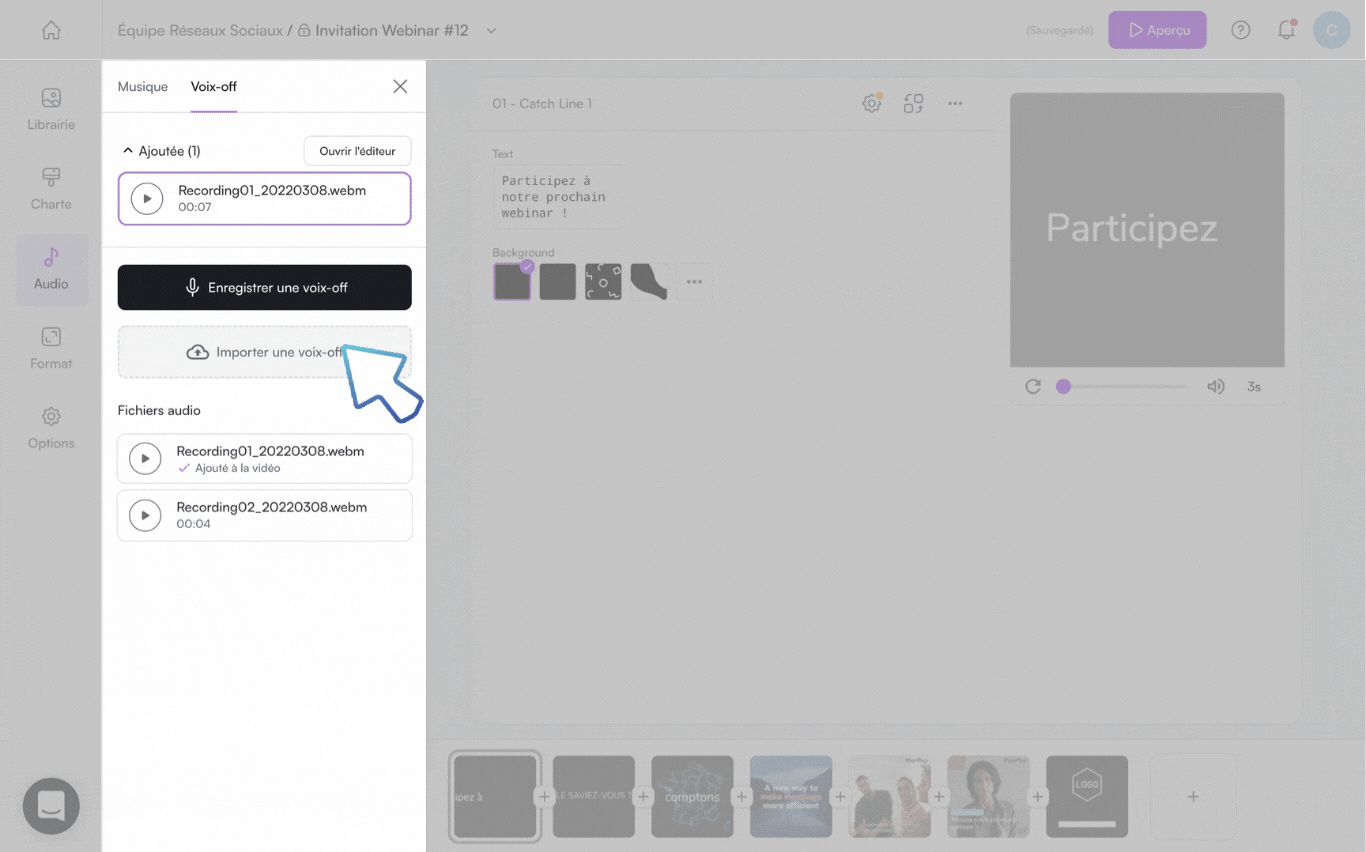Open scene settings gear icon
Screen dimensions: 1366x852
click(x=872, y=103)
